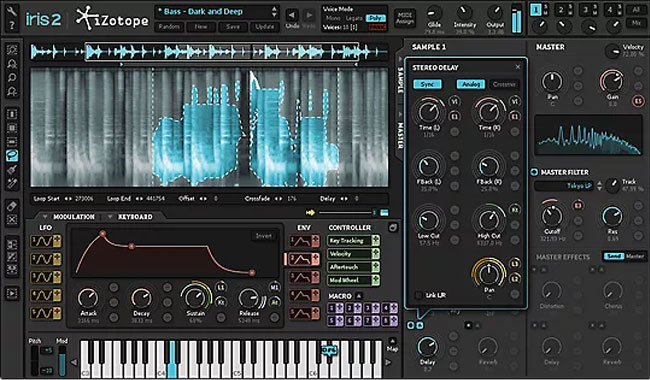
Task: Expand the Macro section arrow
Action: (359, 296)
